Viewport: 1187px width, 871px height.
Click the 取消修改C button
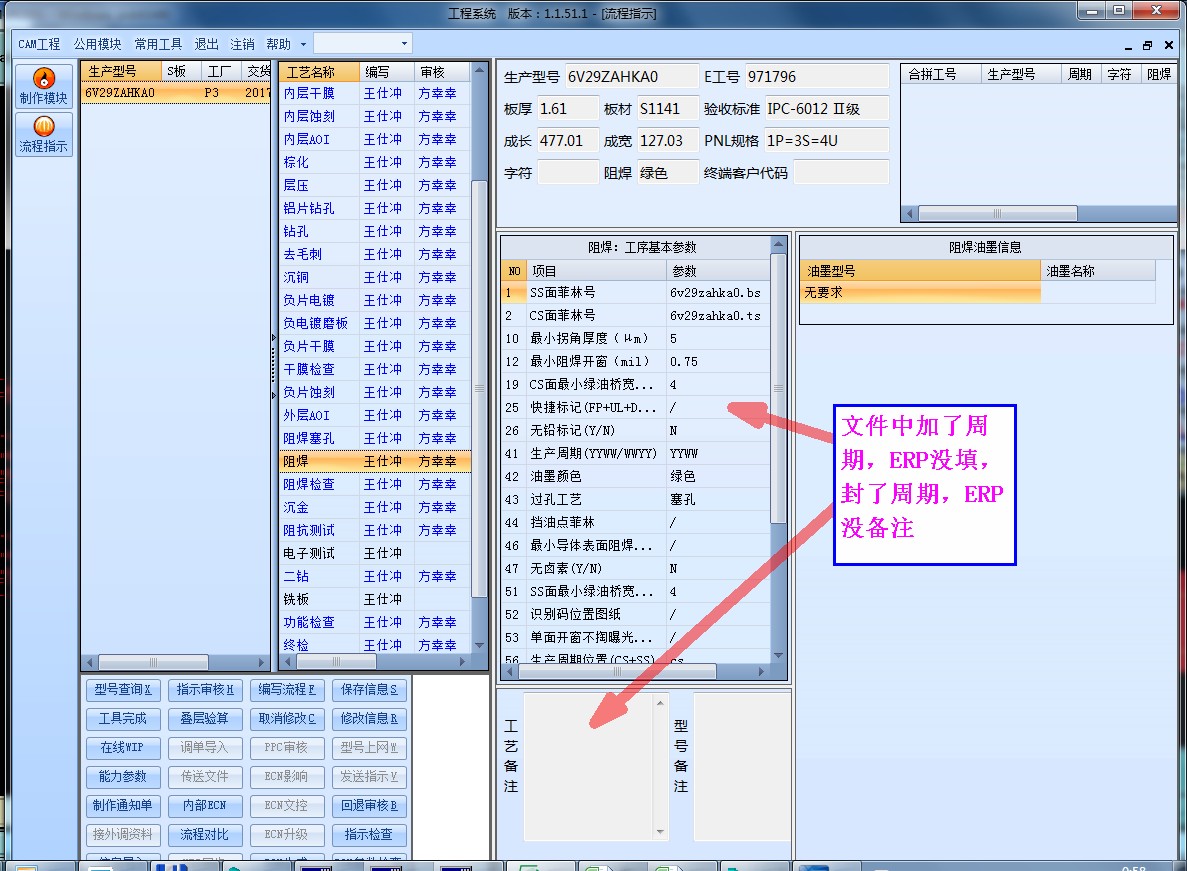[286, 718]
